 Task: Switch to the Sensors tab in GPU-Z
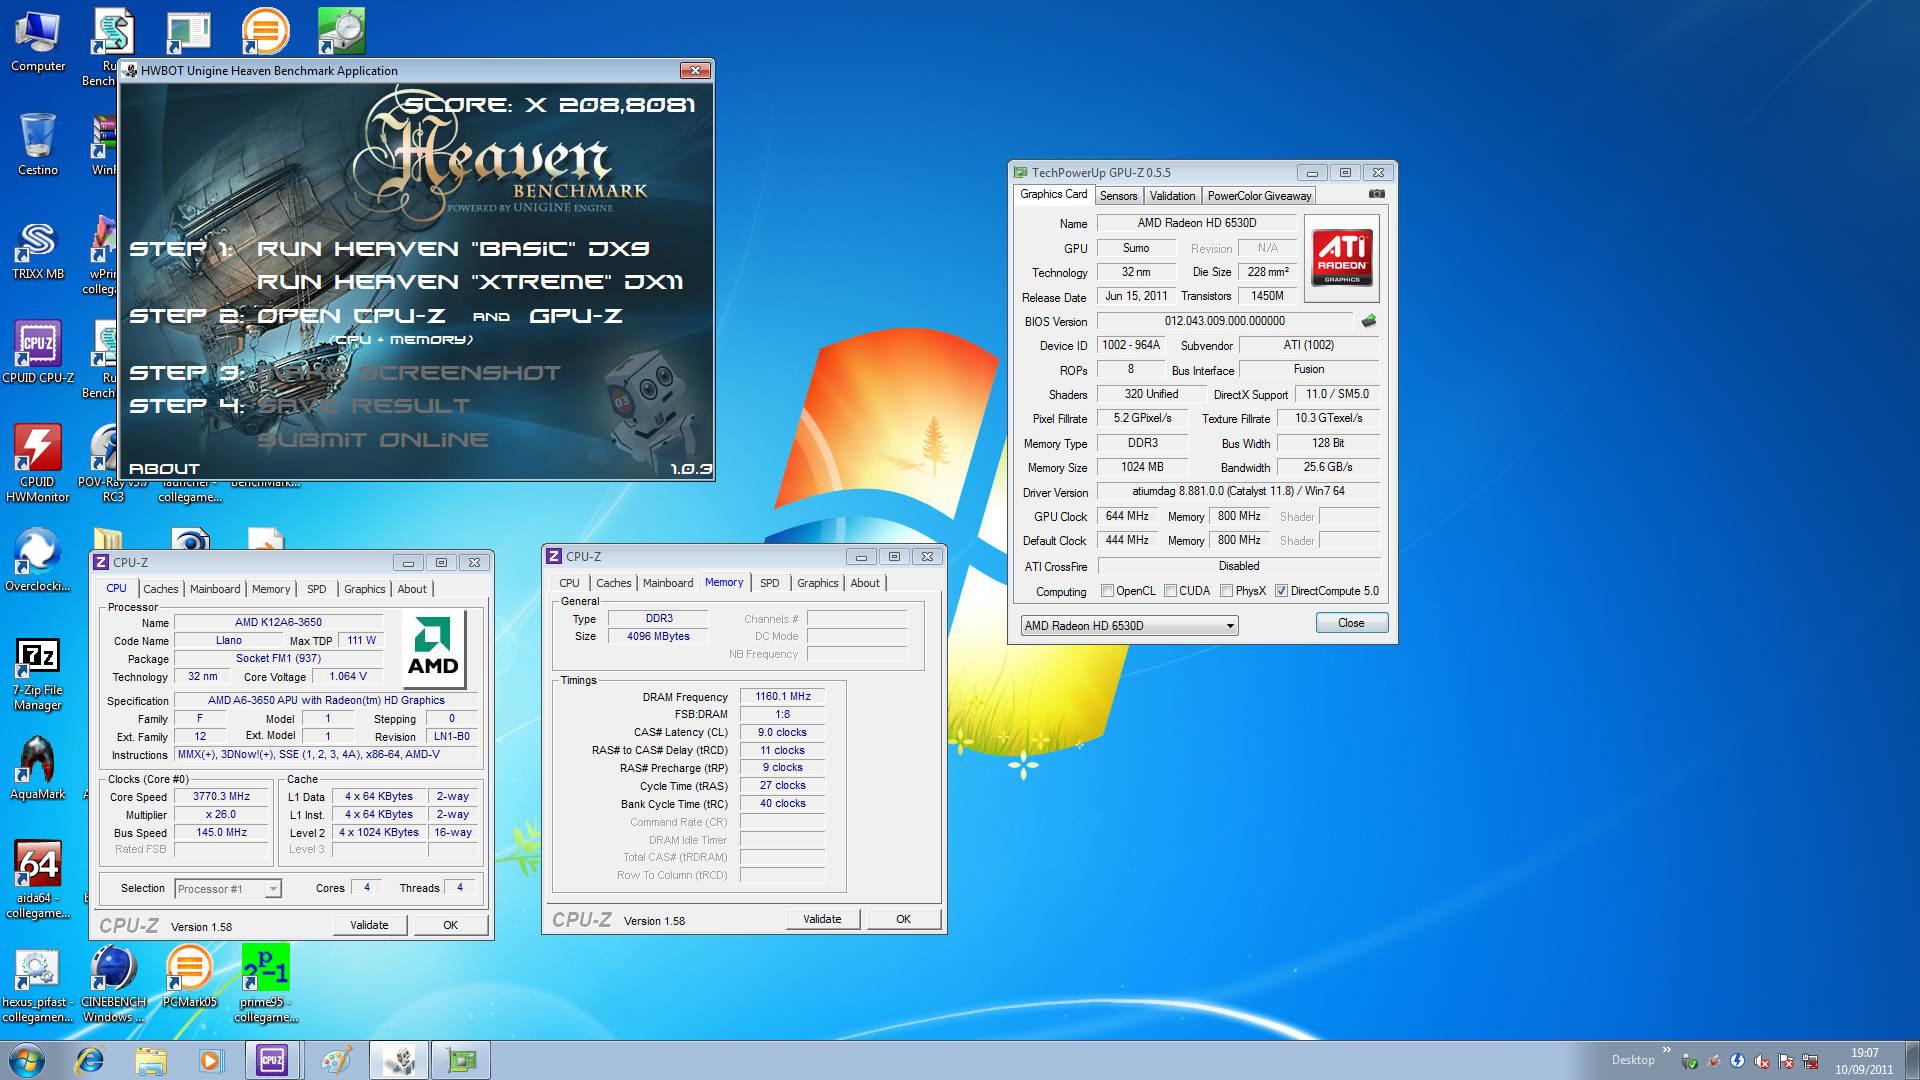[1118, 196]
